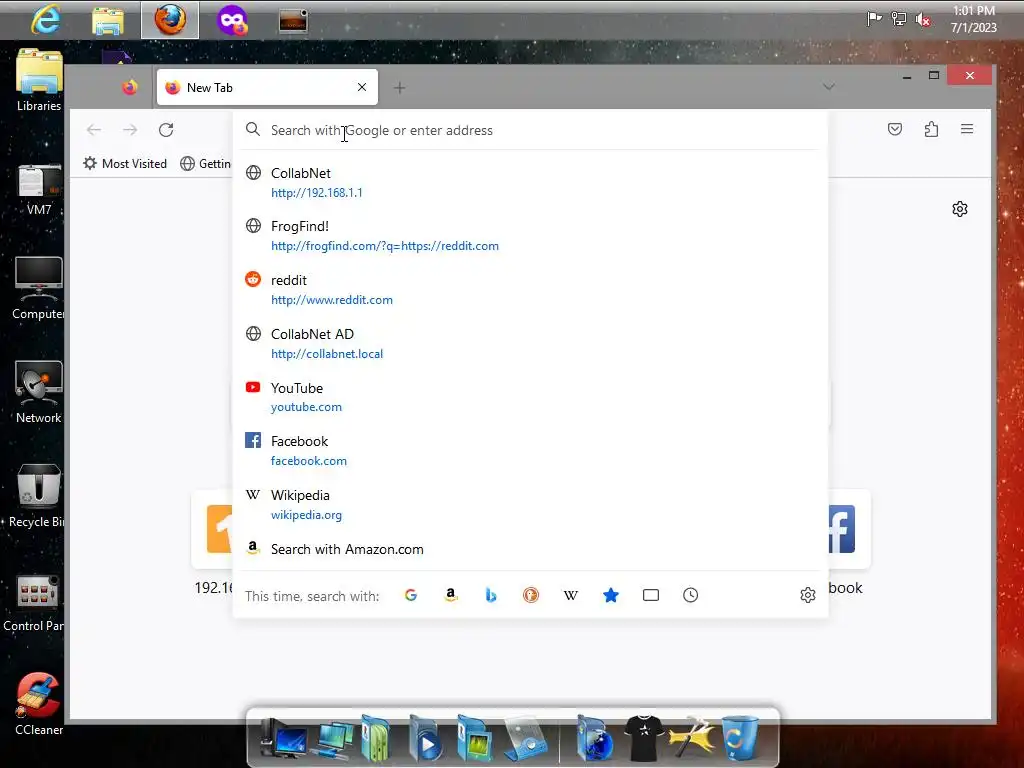Launch Internet Explorer from the taskbar
The image size is (1024, 768).
click(x=46, y=20)
